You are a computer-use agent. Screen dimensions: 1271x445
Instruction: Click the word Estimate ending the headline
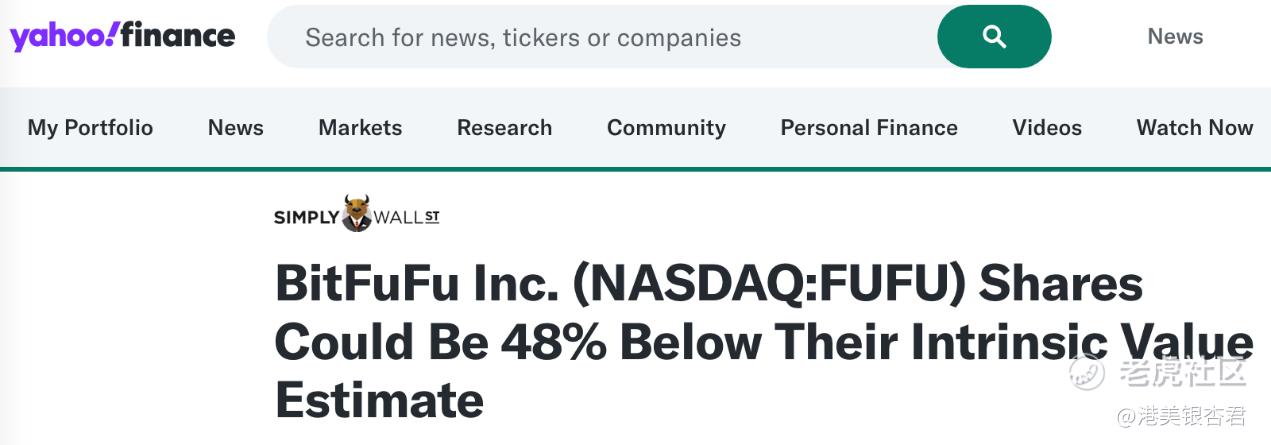[x=379, y=399]
